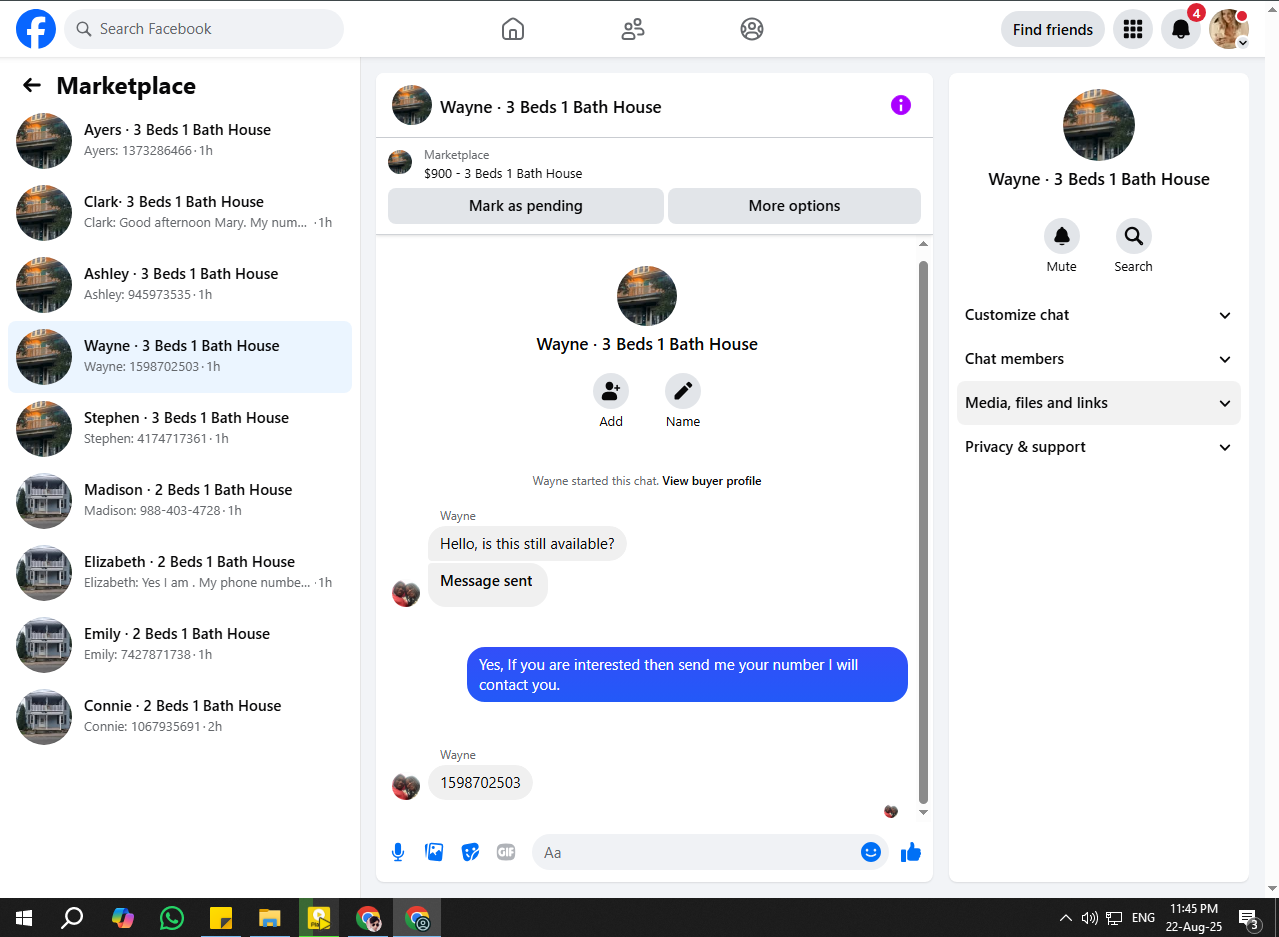Open conversation info purple icon
1279x937 pixels.
pyautogui.click(x=901, y=105)
